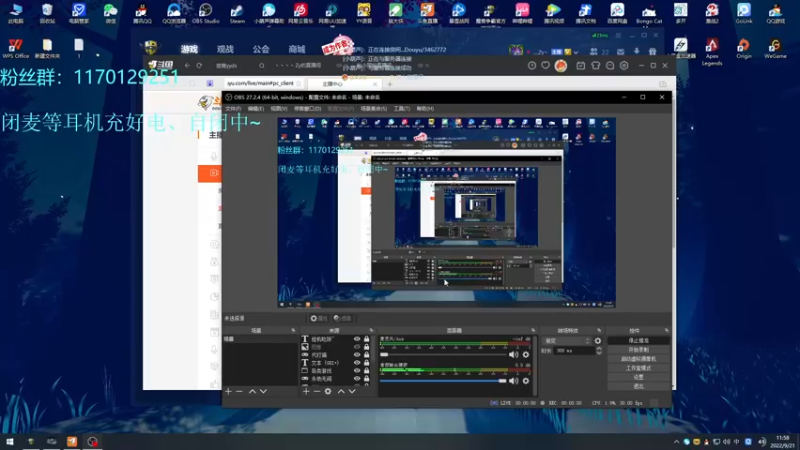
Task: Pop out the Audio Mixer dock icon
Action: click(x=533, y=331)
